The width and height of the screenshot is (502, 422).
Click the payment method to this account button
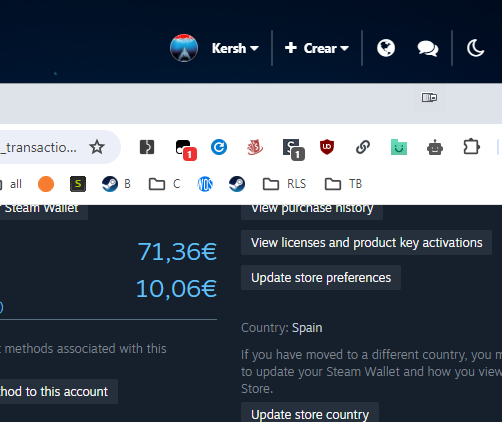point(59,392)
